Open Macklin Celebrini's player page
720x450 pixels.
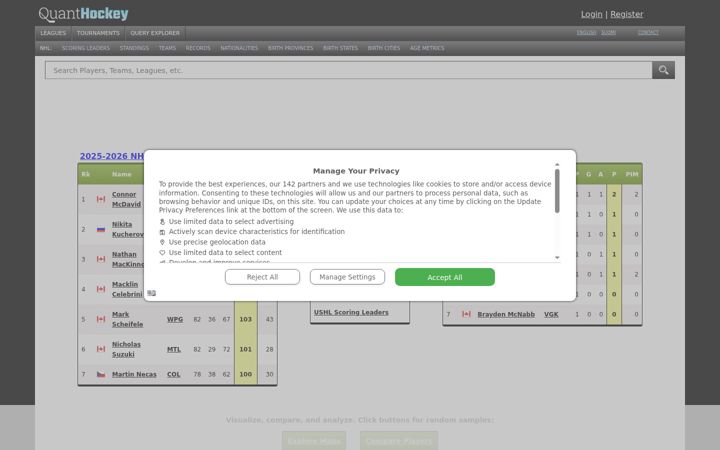(127, 289)
